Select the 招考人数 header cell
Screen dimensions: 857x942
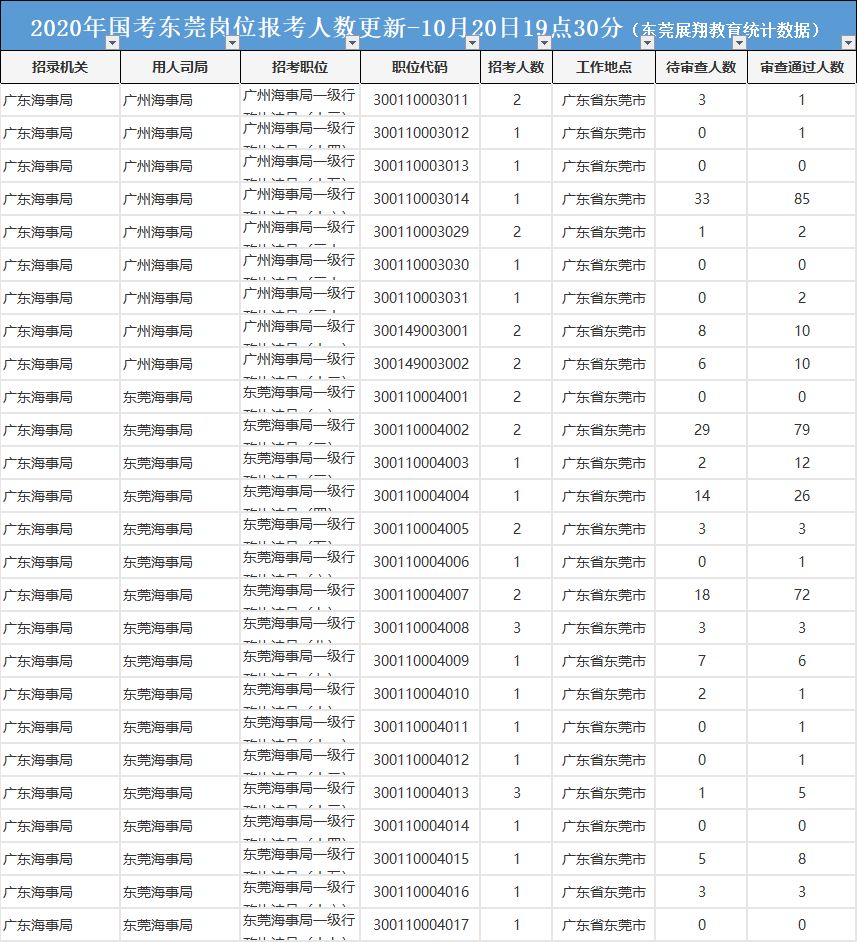[516, 67]
